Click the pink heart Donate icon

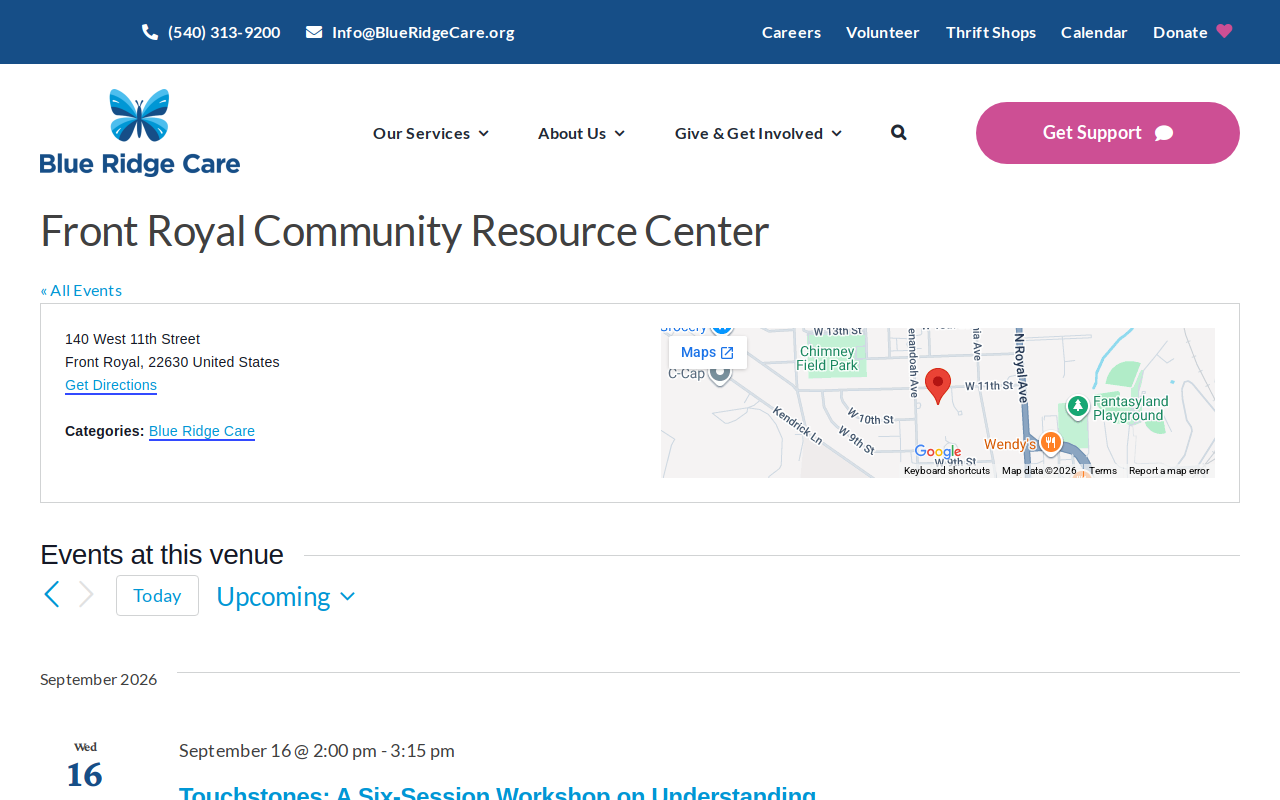(1224, 31)
